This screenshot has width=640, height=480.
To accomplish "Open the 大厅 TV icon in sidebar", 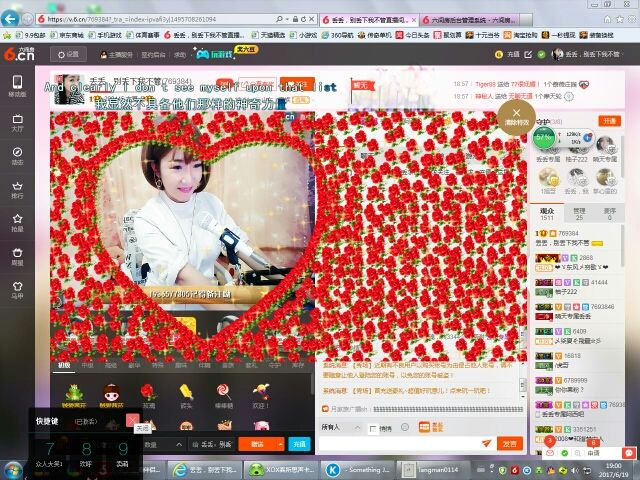I will [x=17, y=119].
